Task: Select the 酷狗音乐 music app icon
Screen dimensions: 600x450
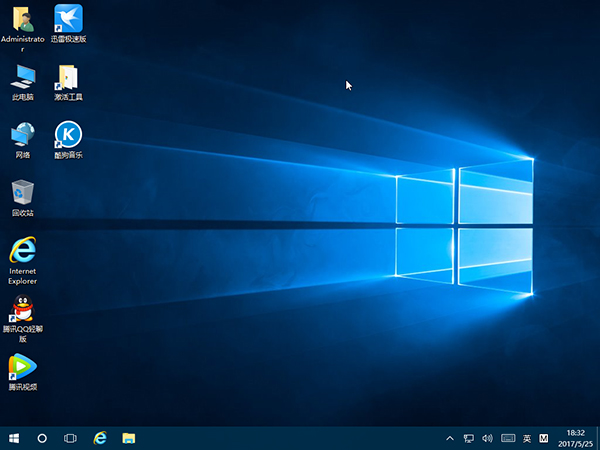Action: click(x=68, y=135)
